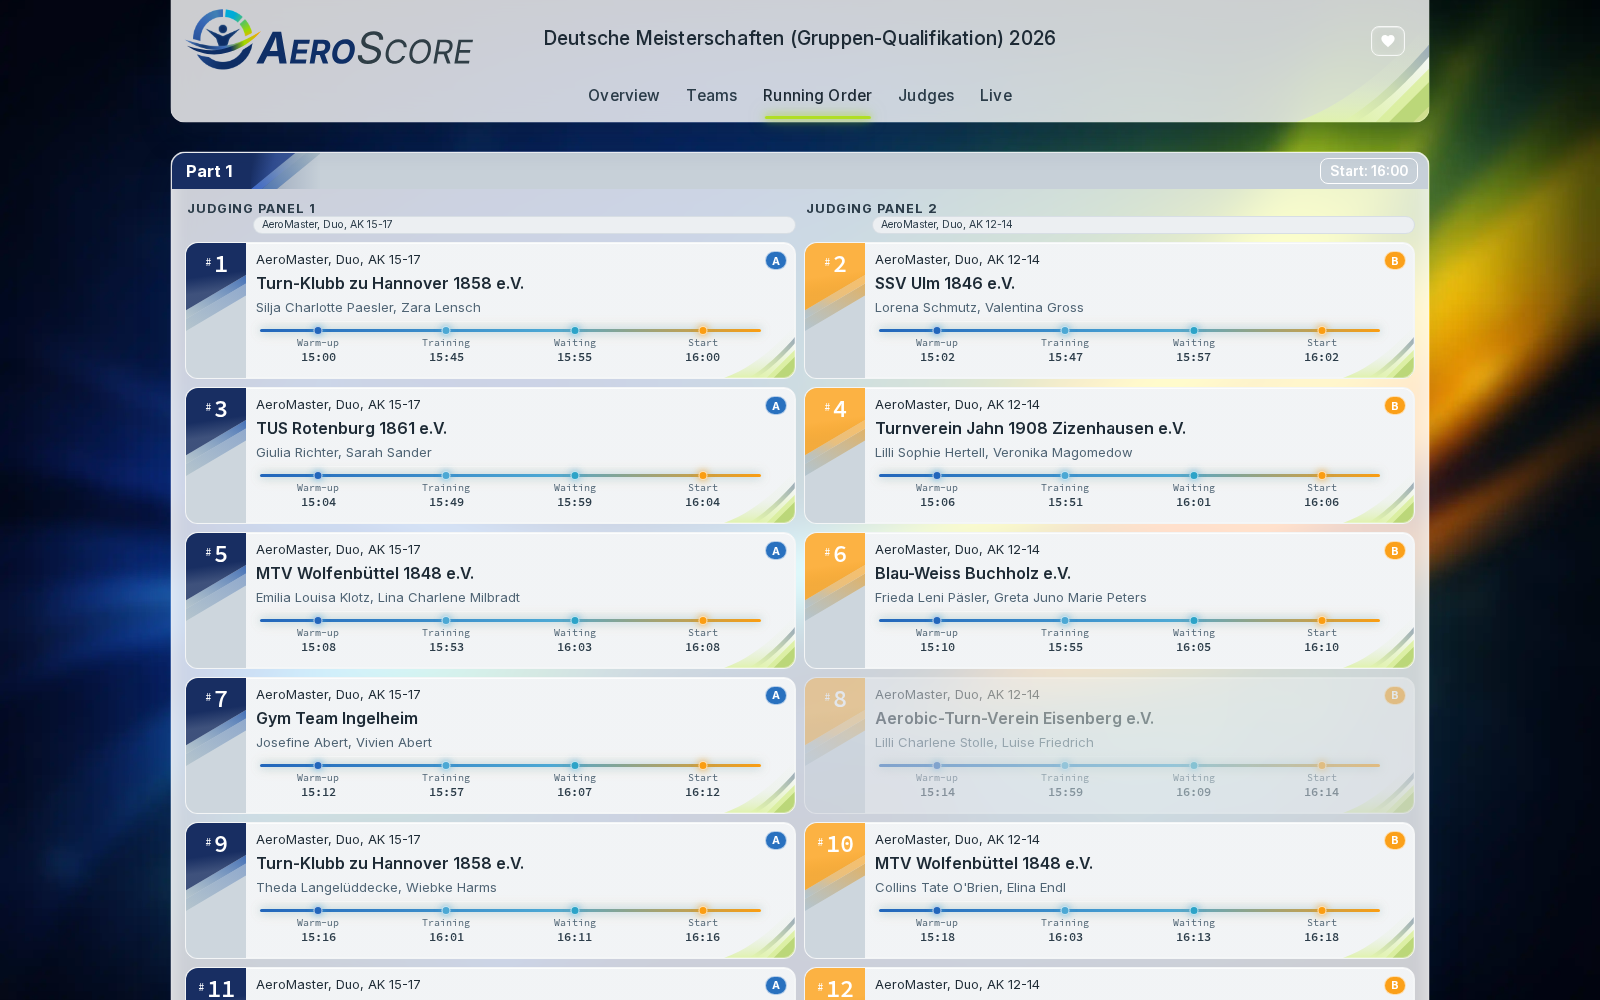
Task: Click Waiting marker 15:59 on TUS Rotenburg
Action: (575, 475)
